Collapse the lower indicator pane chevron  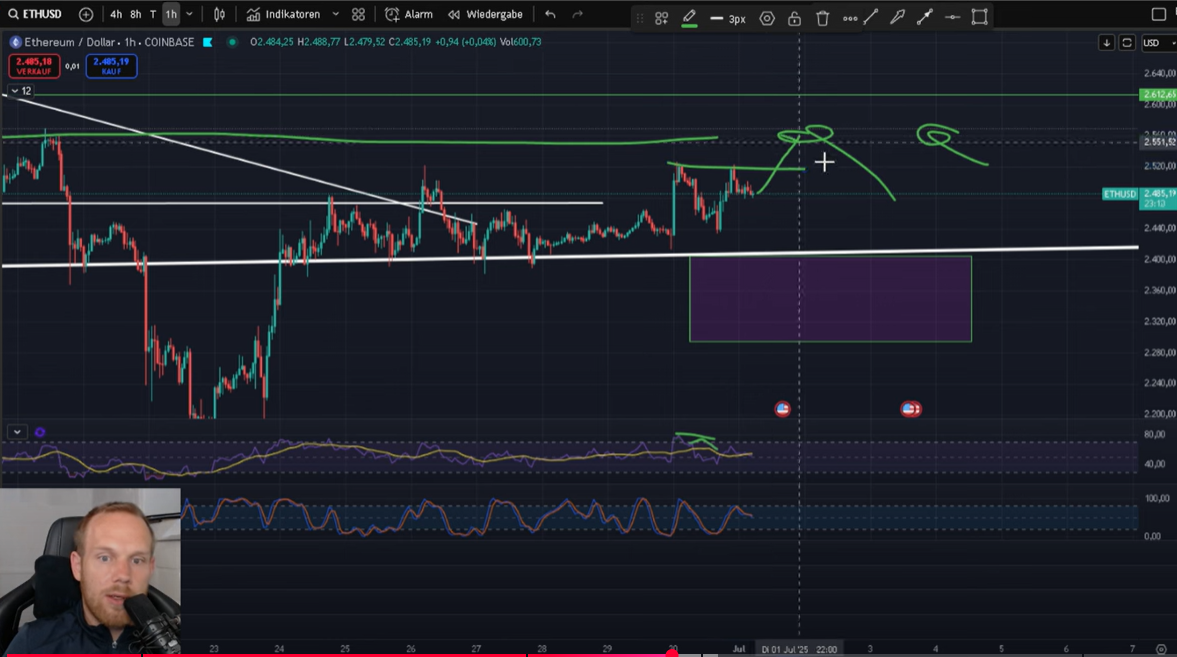click(17, 432)
